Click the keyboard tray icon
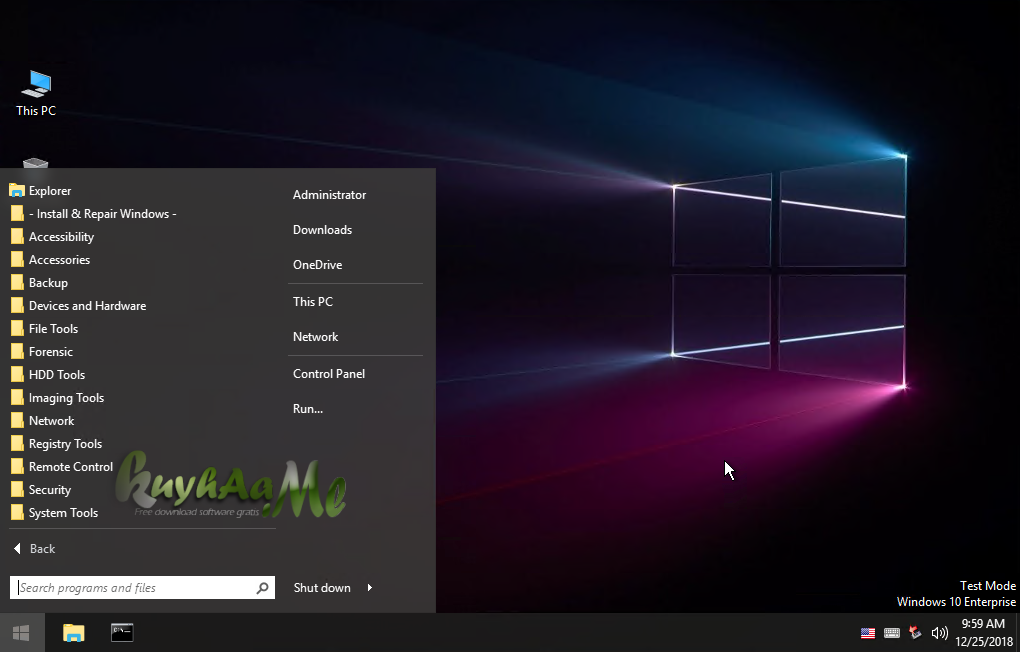 [892, 632]
